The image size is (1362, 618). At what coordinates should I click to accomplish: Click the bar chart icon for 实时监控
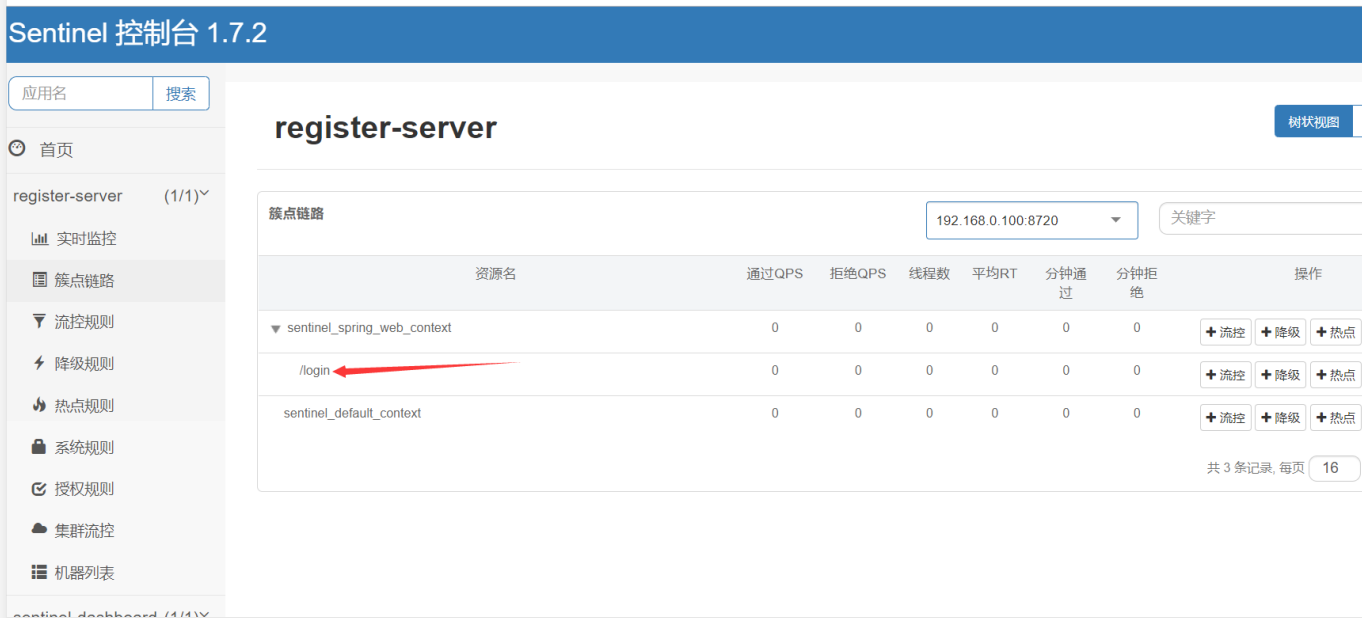40,239
